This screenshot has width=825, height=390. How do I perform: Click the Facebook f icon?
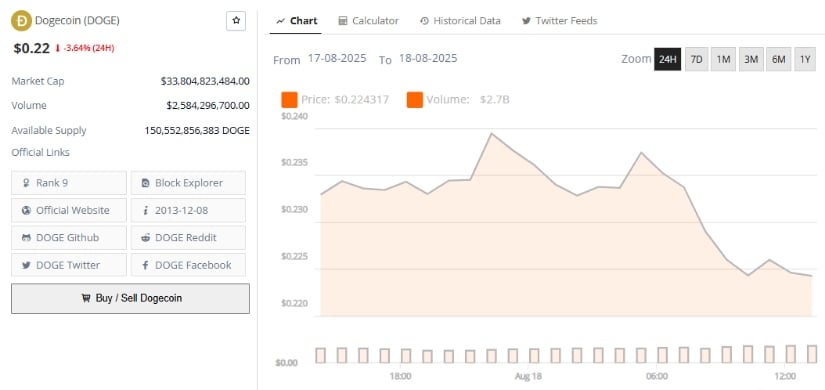pyautogui.click(x=146, y=265)
